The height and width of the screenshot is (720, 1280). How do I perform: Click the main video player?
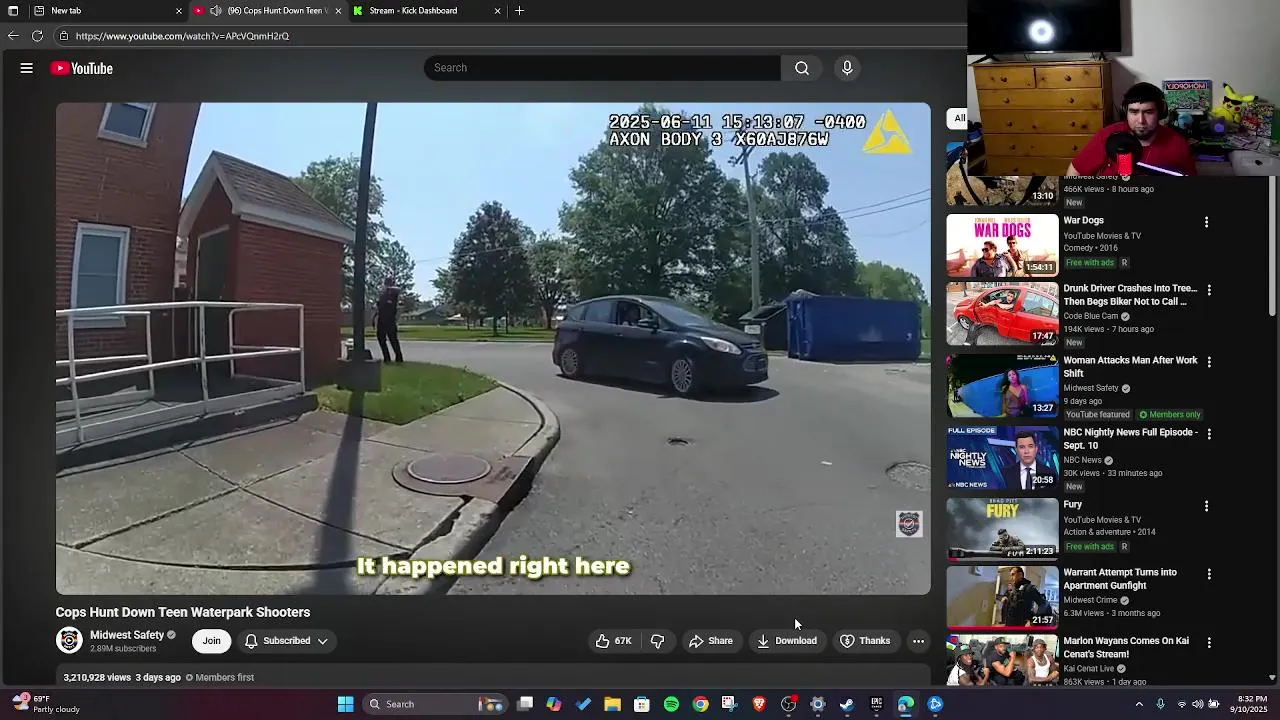[493, 348]
